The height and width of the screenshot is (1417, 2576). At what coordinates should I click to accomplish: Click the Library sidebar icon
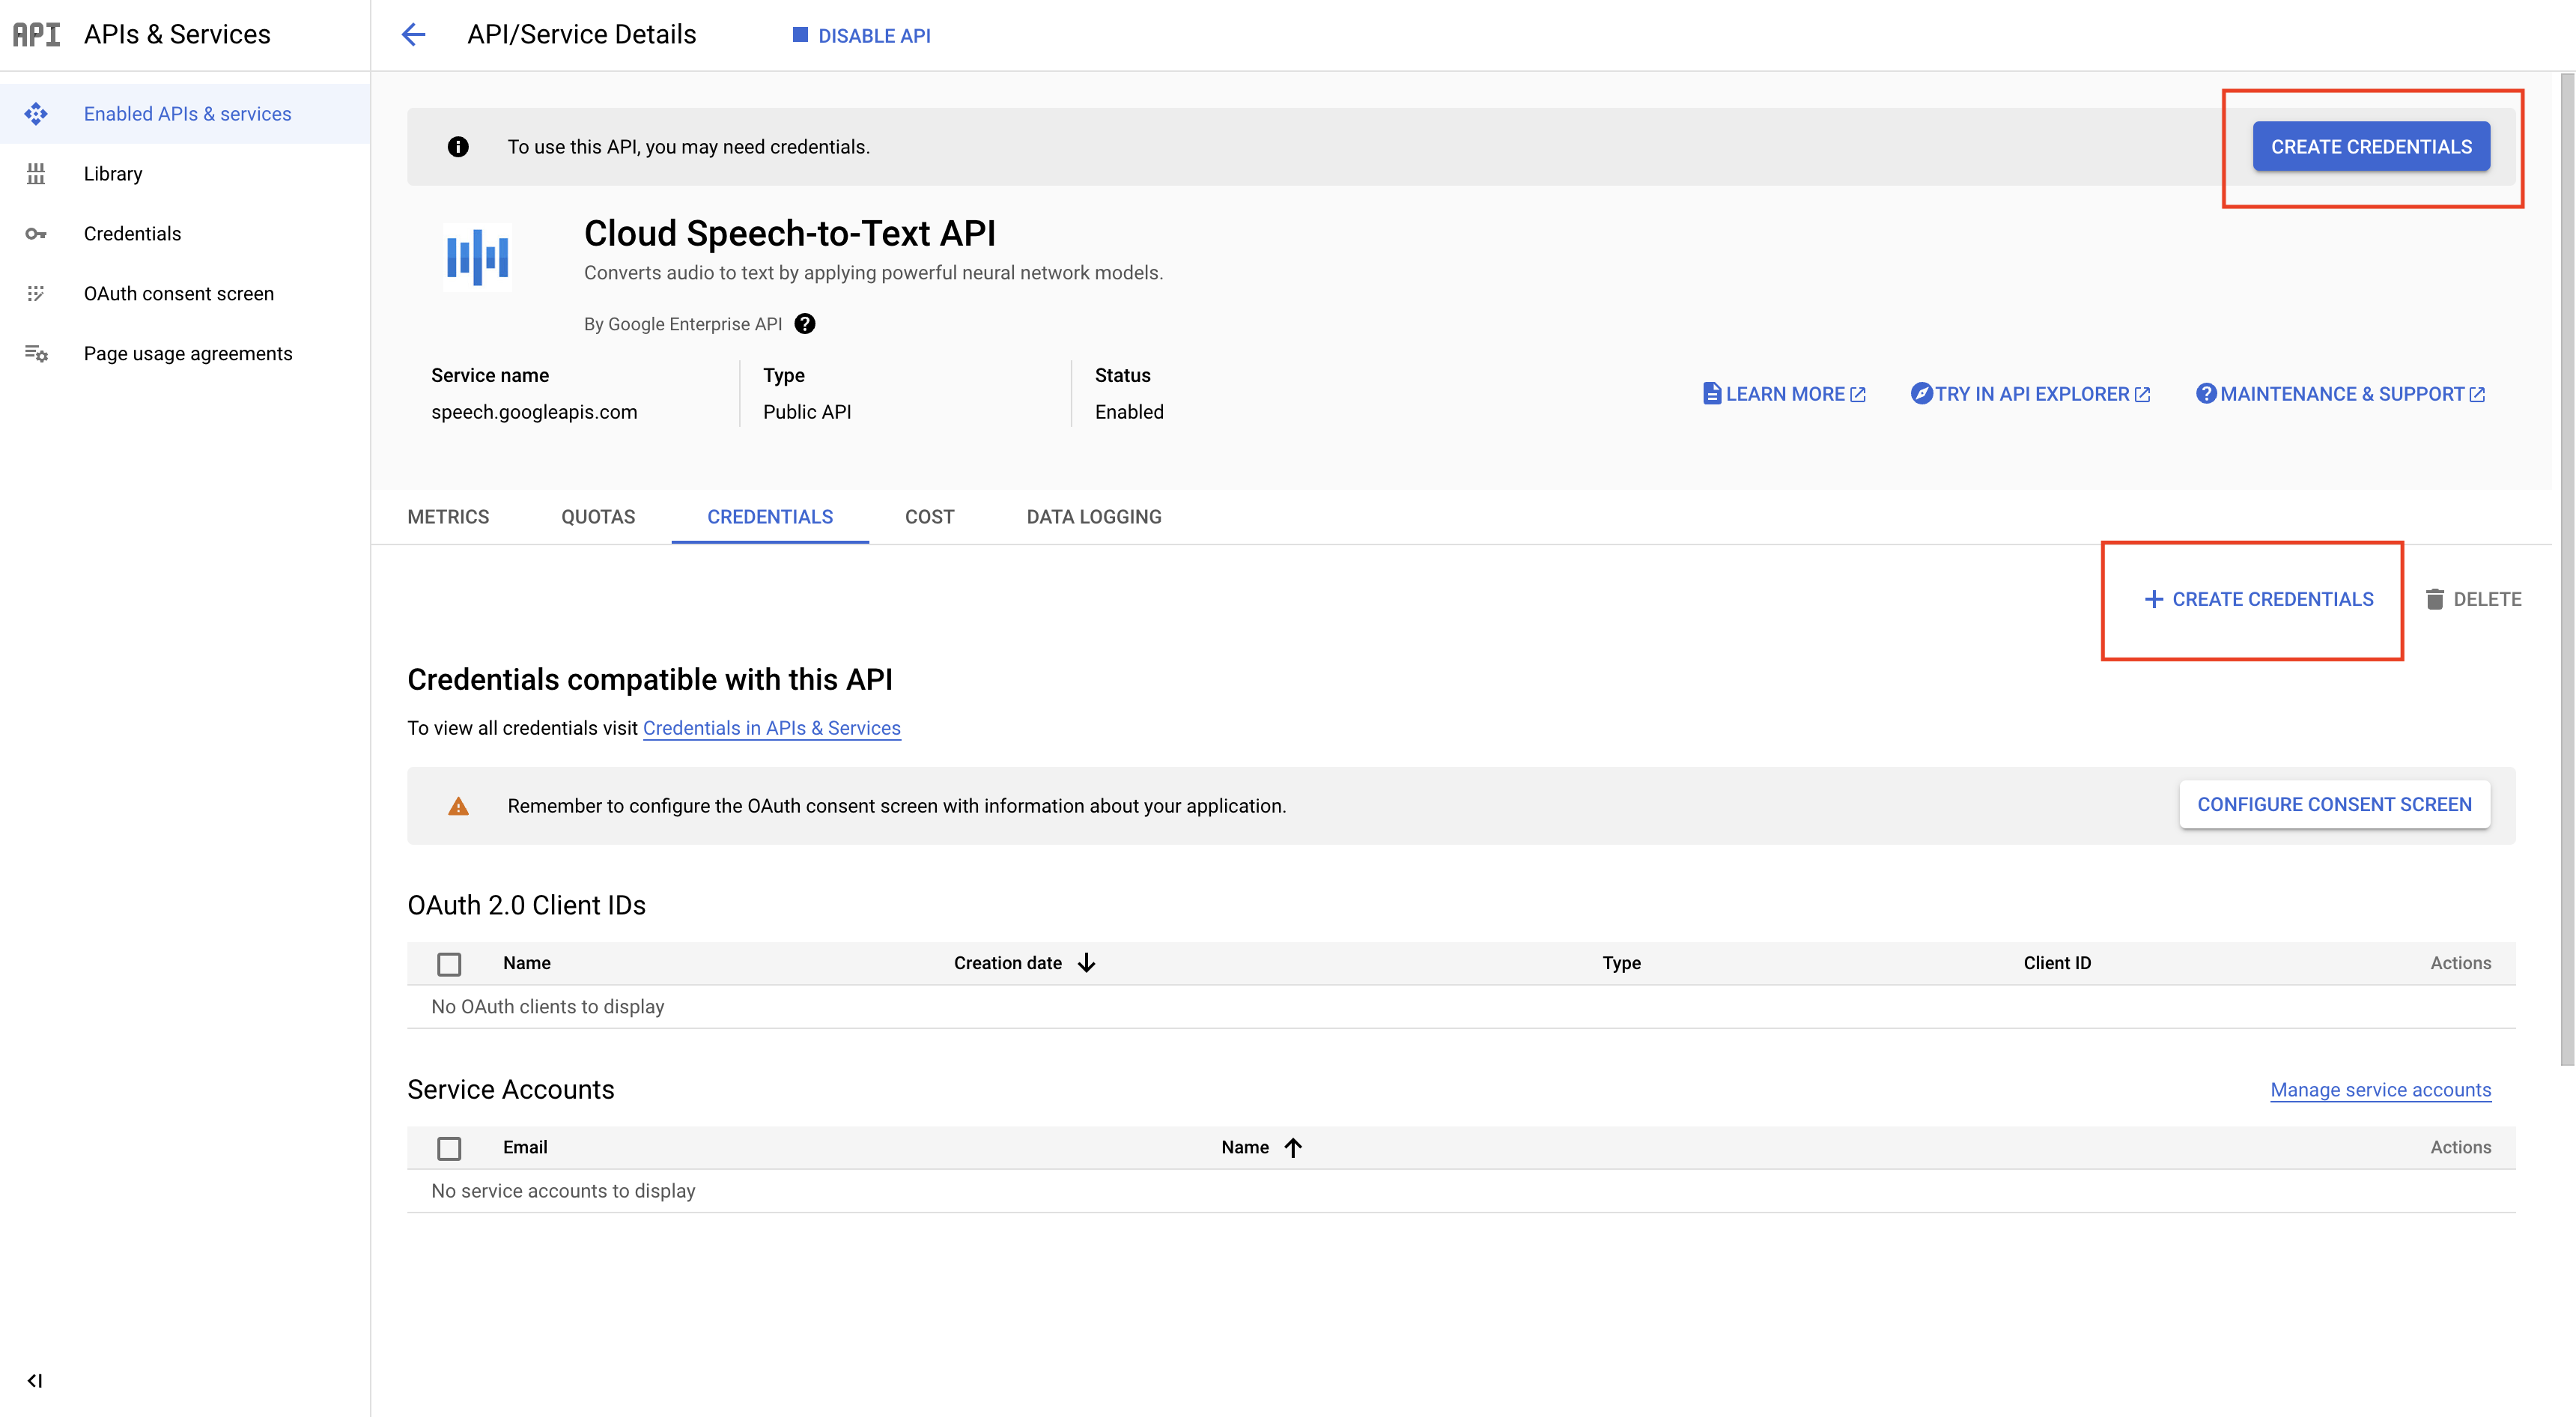(36, 174)
